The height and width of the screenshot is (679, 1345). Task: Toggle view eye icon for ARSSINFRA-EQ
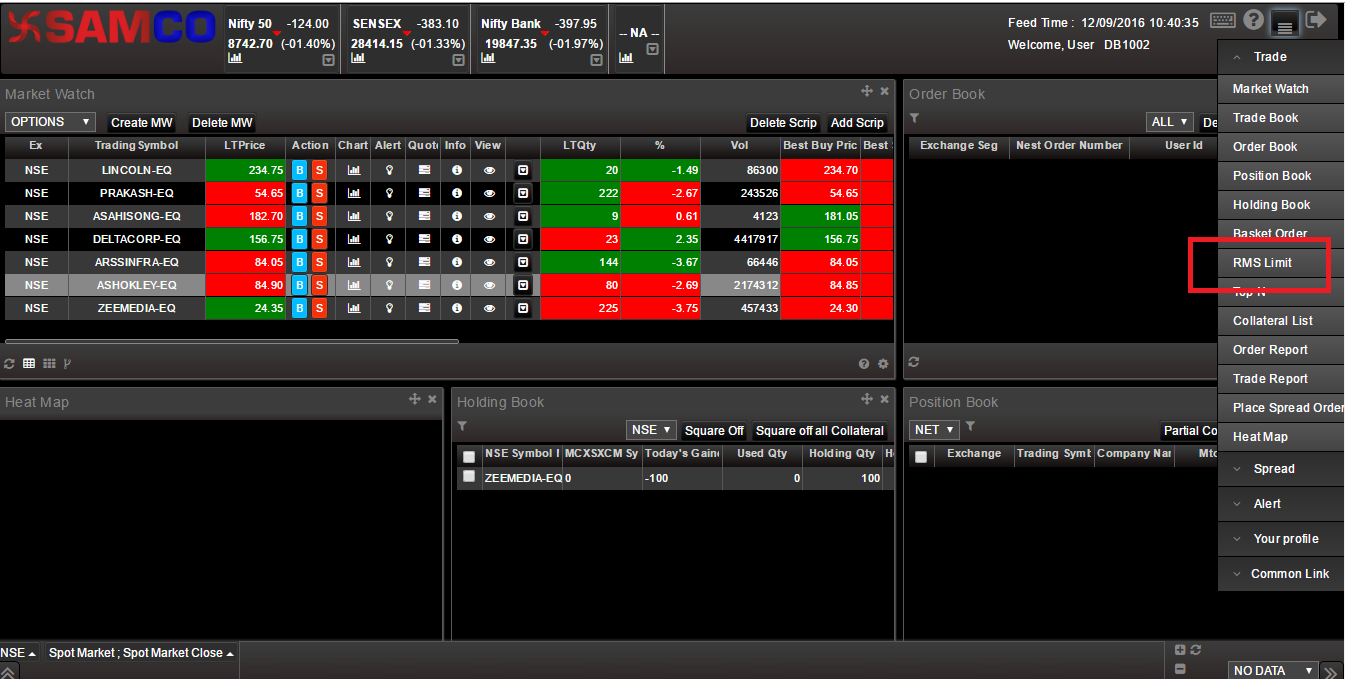point(489,262)
